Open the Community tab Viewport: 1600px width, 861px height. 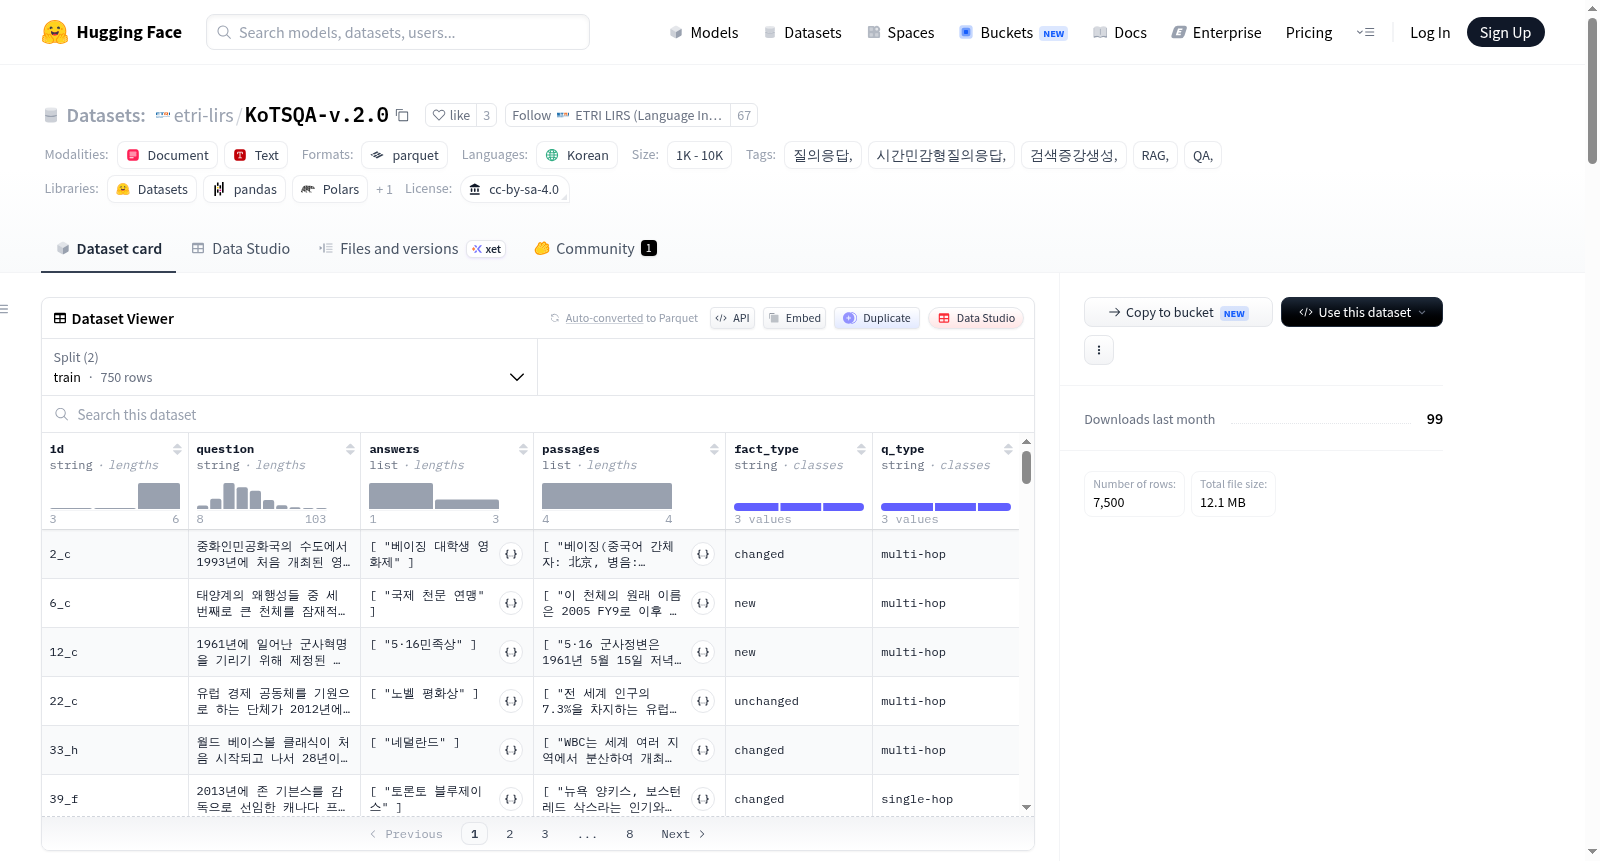(x=596, y=248)
